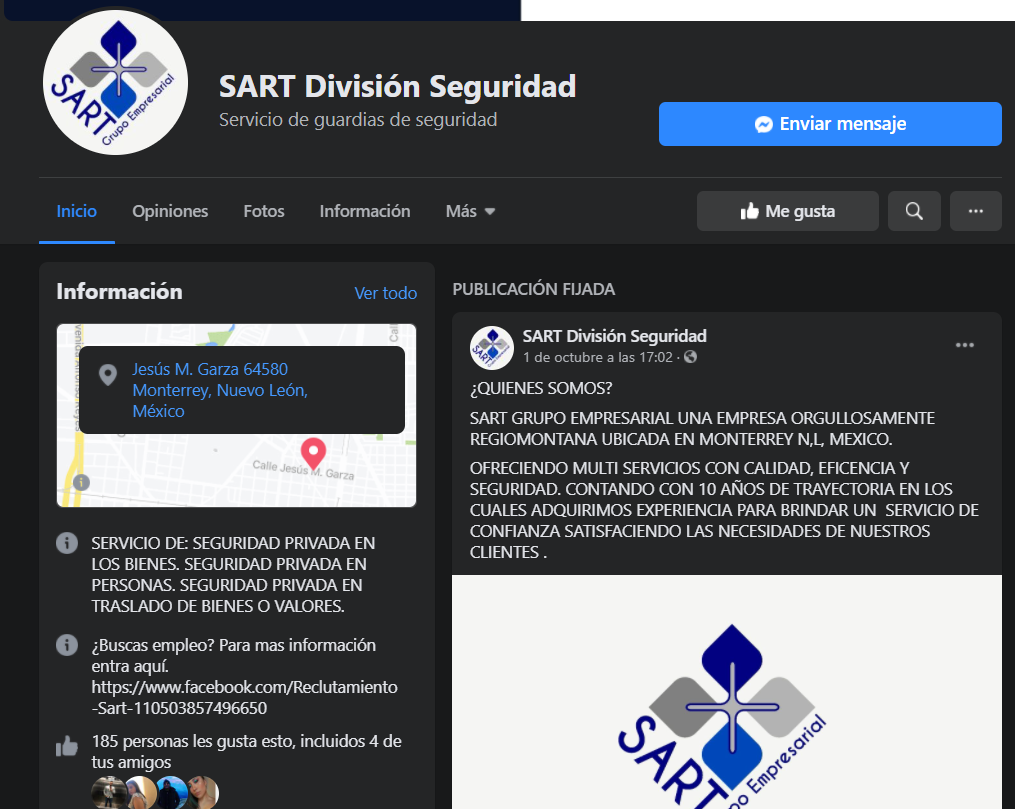
Task: Click the public globe privacy icon
Action: point(691,357)
